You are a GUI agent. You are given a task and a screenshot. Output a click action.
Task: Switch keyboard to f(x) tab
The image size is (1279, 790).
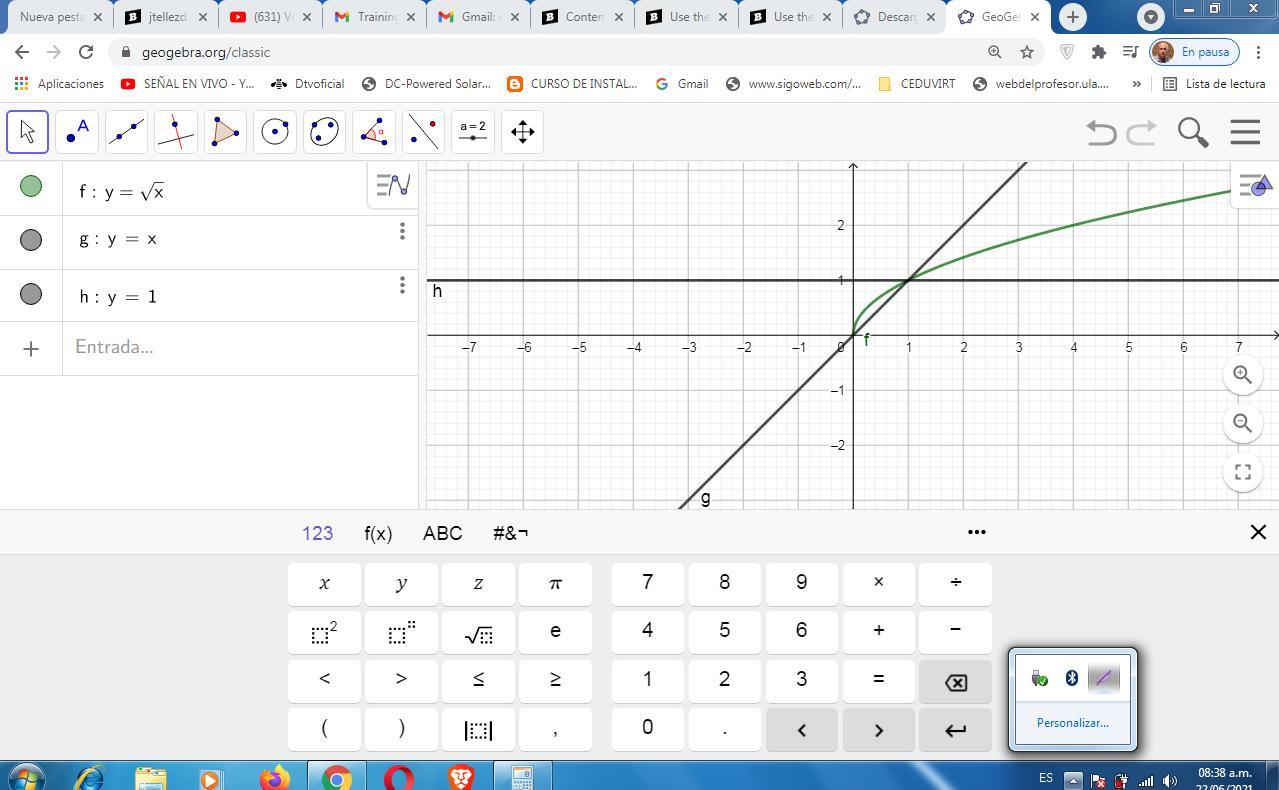click(378, 533)
